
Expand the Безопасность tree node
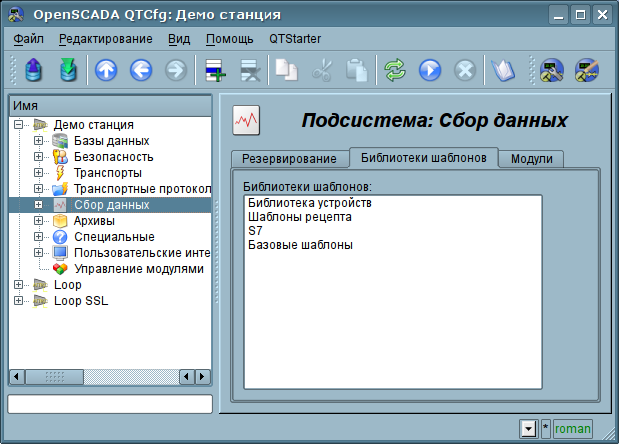pyautogui.click(x=38, y=157)
